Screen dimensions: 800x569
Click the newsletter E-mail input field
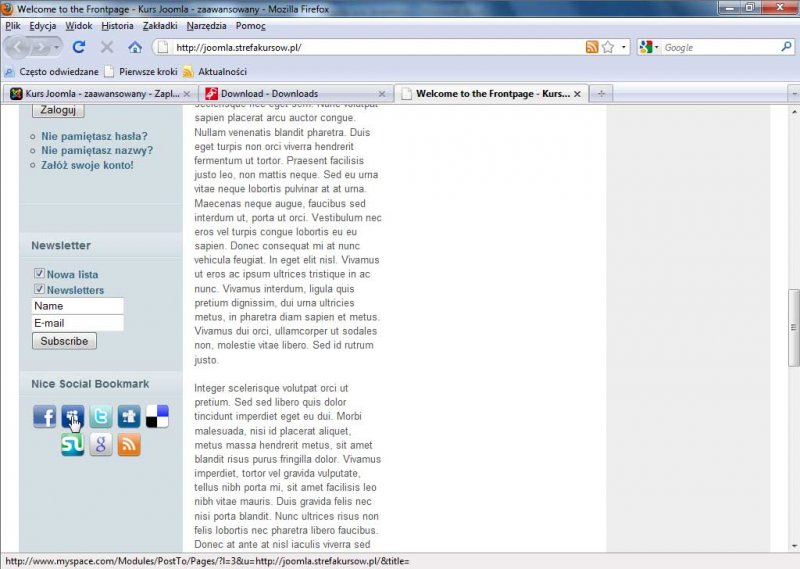77,323
